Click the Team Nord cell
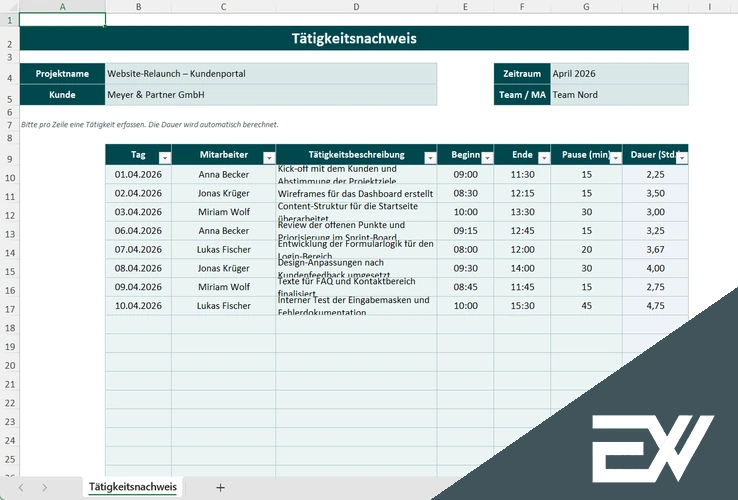 619,95
